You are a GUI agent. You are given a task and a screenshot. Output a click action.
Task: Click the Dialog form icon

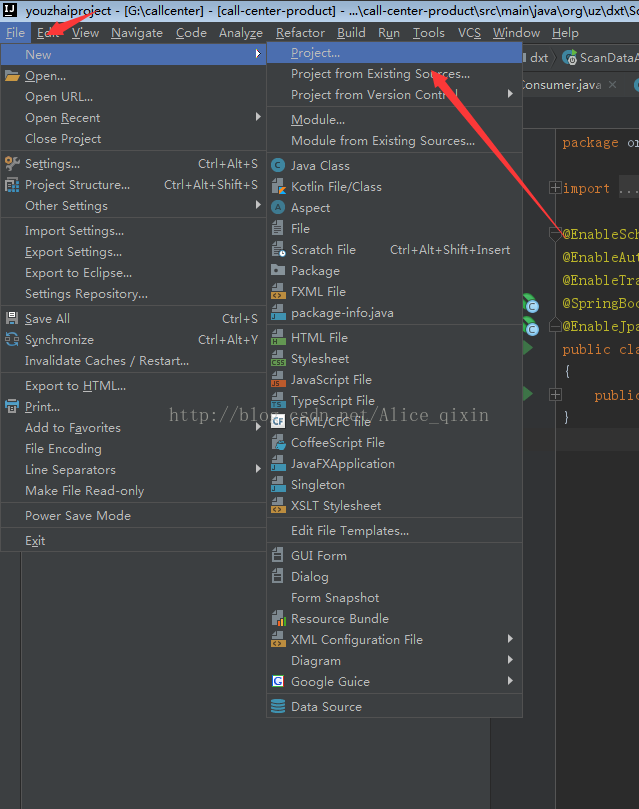click(277, 576)
